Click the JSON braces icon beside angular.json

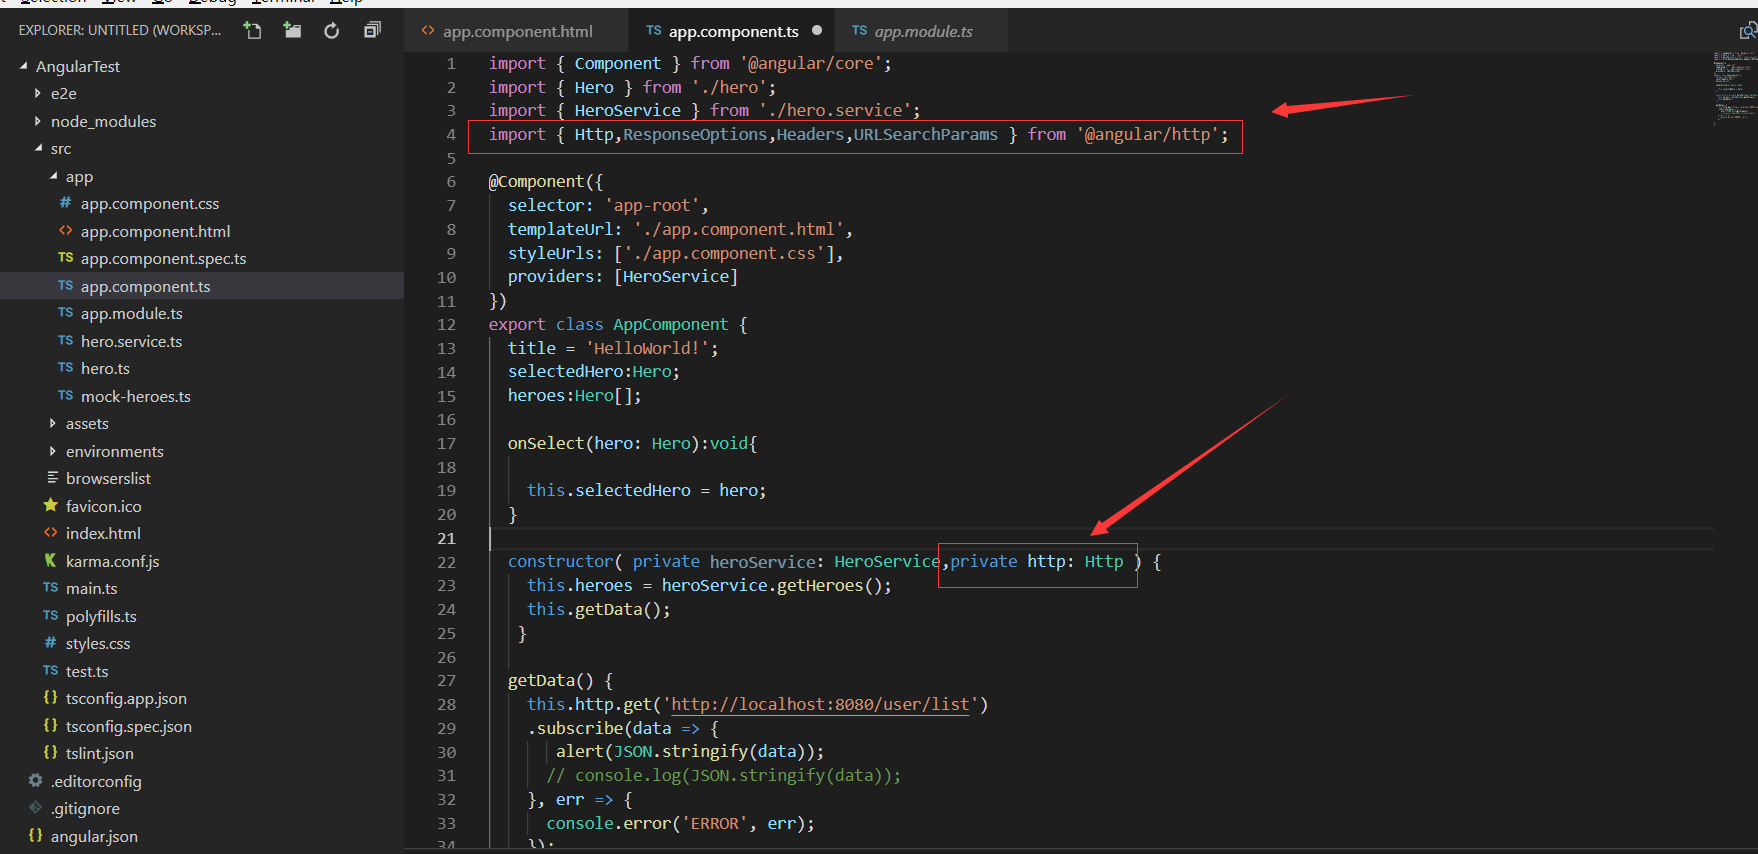pos(35,836)
